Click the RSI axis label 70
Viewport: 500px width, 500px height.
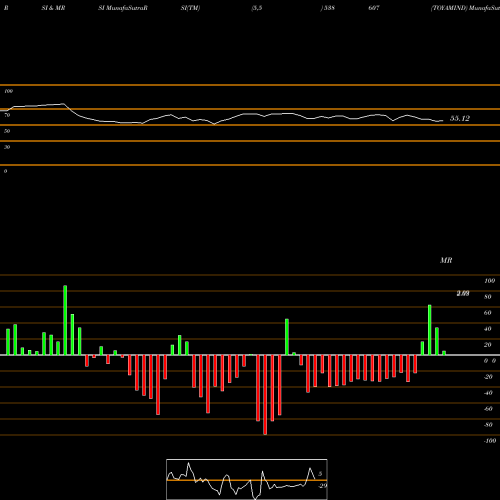click(x=7, y=115)
